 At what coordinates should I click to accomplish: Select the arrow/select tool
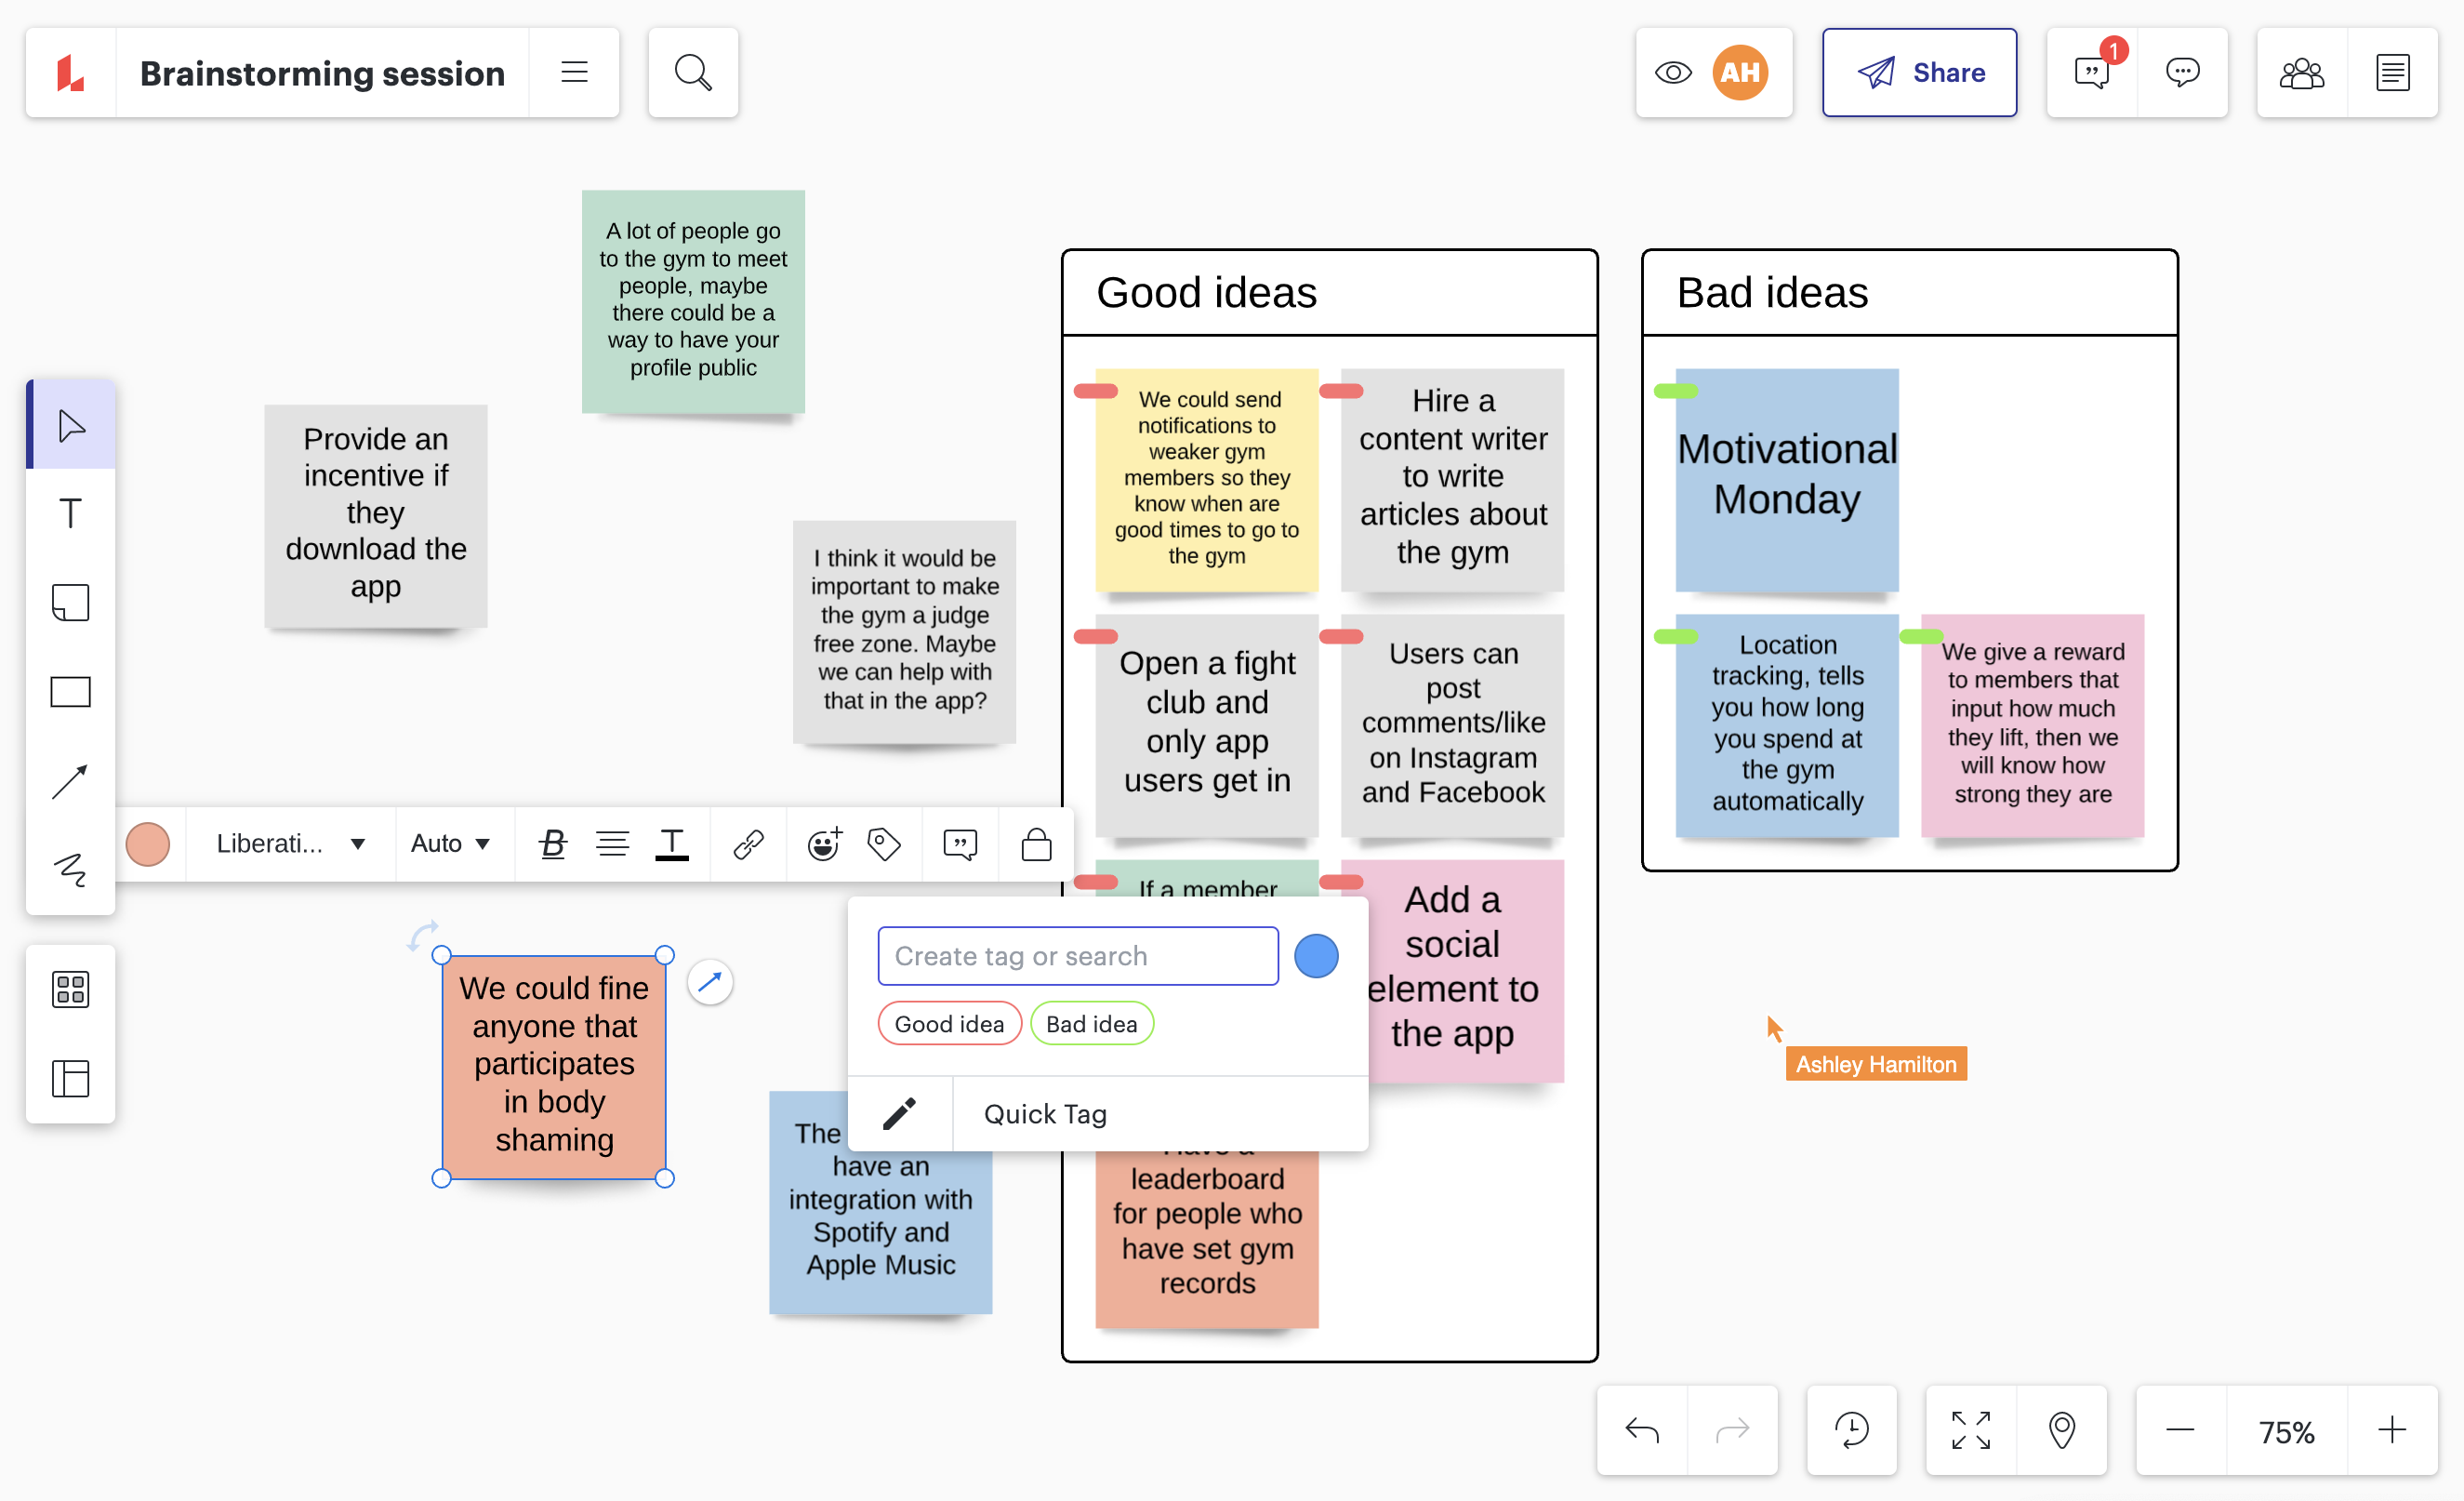click(x=74, y=428)
